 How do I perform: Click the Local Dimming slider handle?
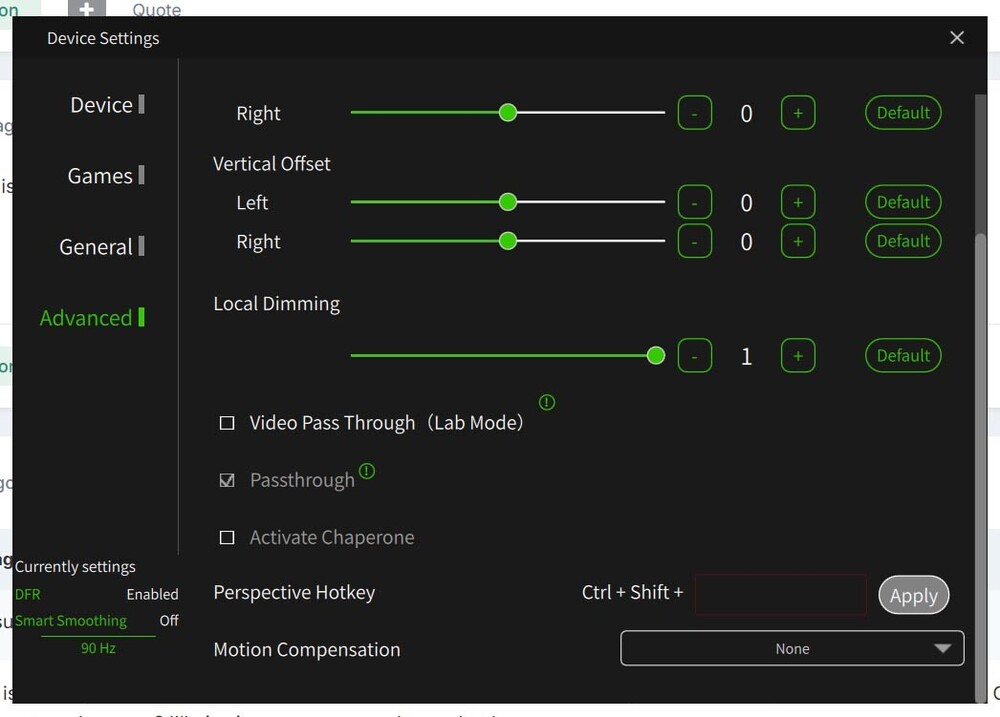656,356
